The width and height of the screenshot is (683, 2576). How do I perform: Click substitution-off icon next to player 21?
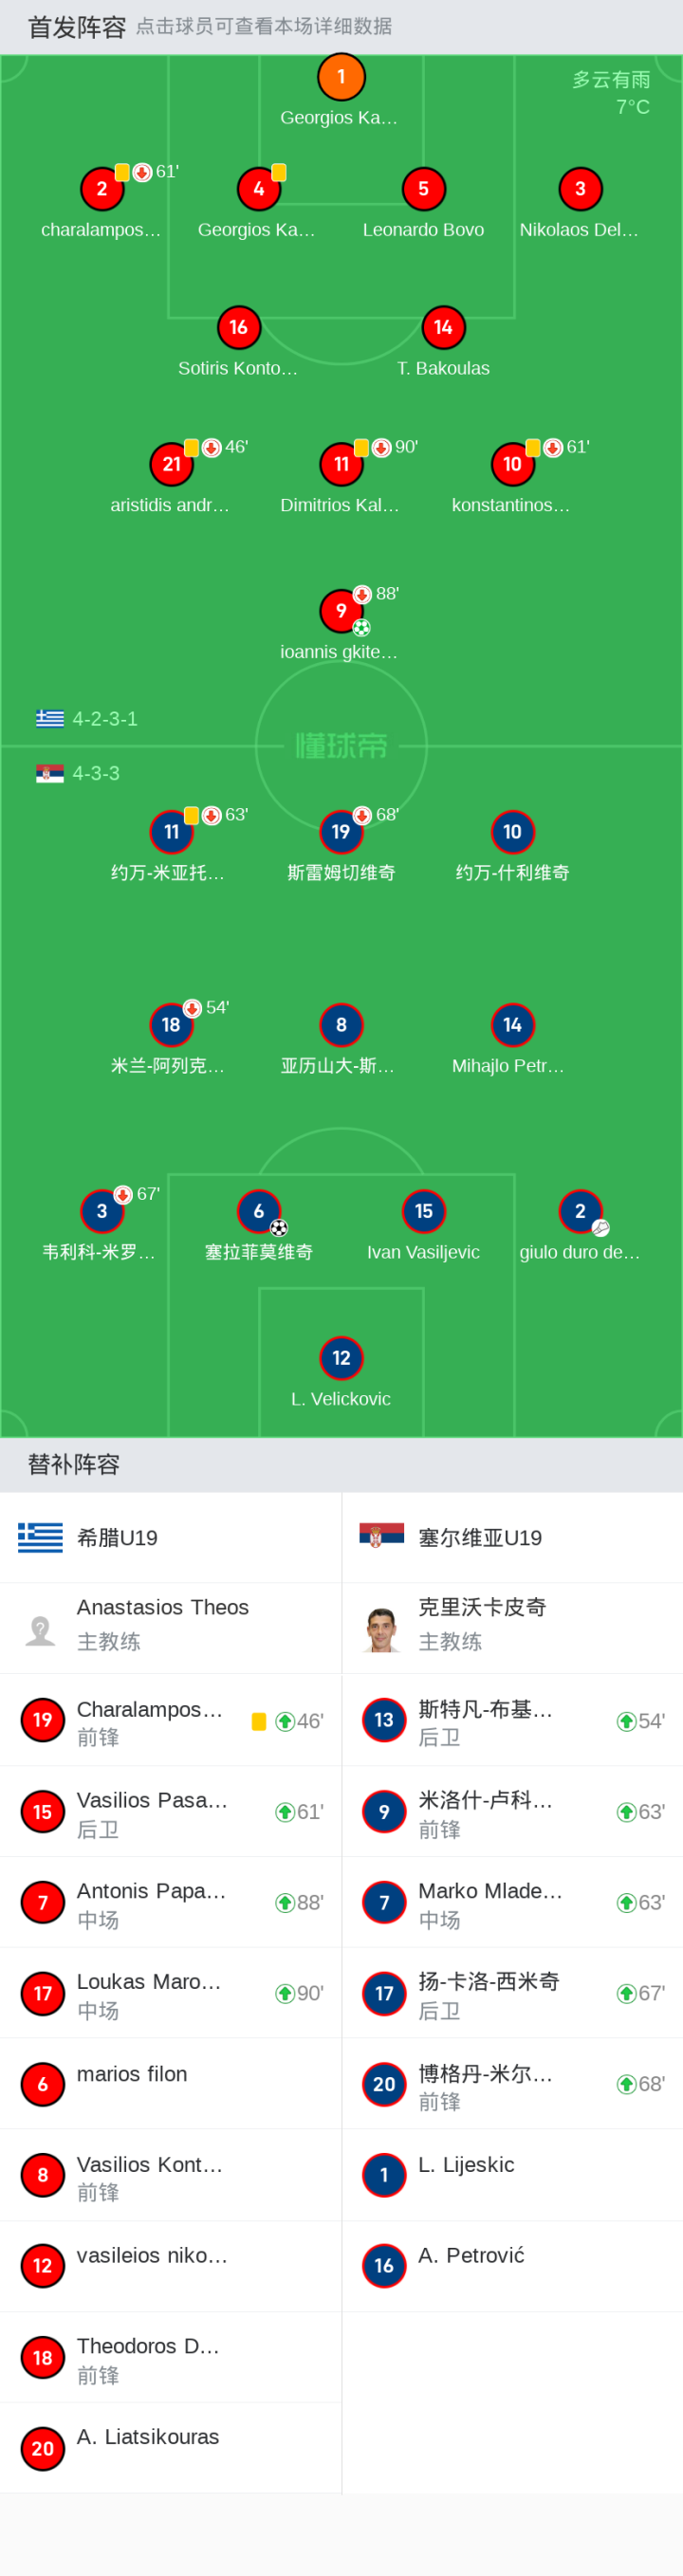(x=211, y=447)
